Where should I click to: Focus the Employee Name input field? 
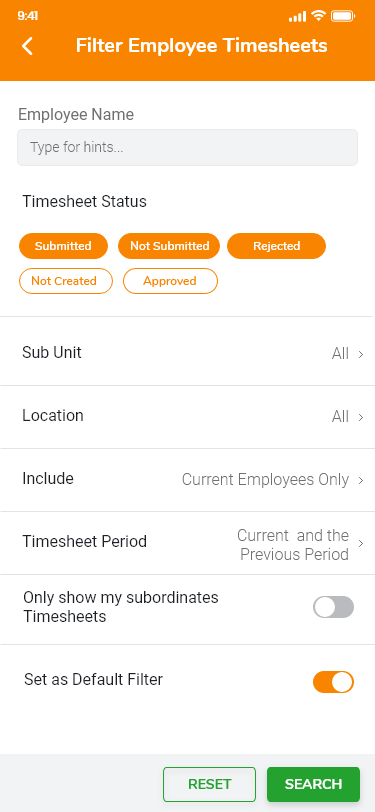pos(188,148)
